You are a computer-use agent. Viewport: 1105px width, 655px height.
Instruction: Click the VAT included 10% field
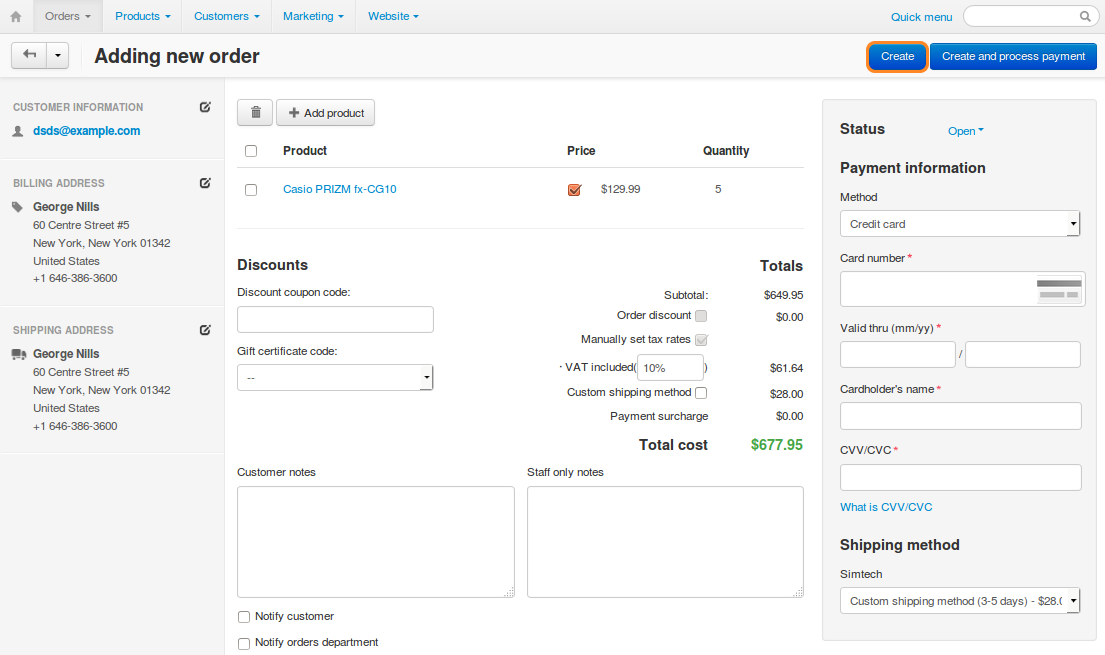[x=670, y=368]
